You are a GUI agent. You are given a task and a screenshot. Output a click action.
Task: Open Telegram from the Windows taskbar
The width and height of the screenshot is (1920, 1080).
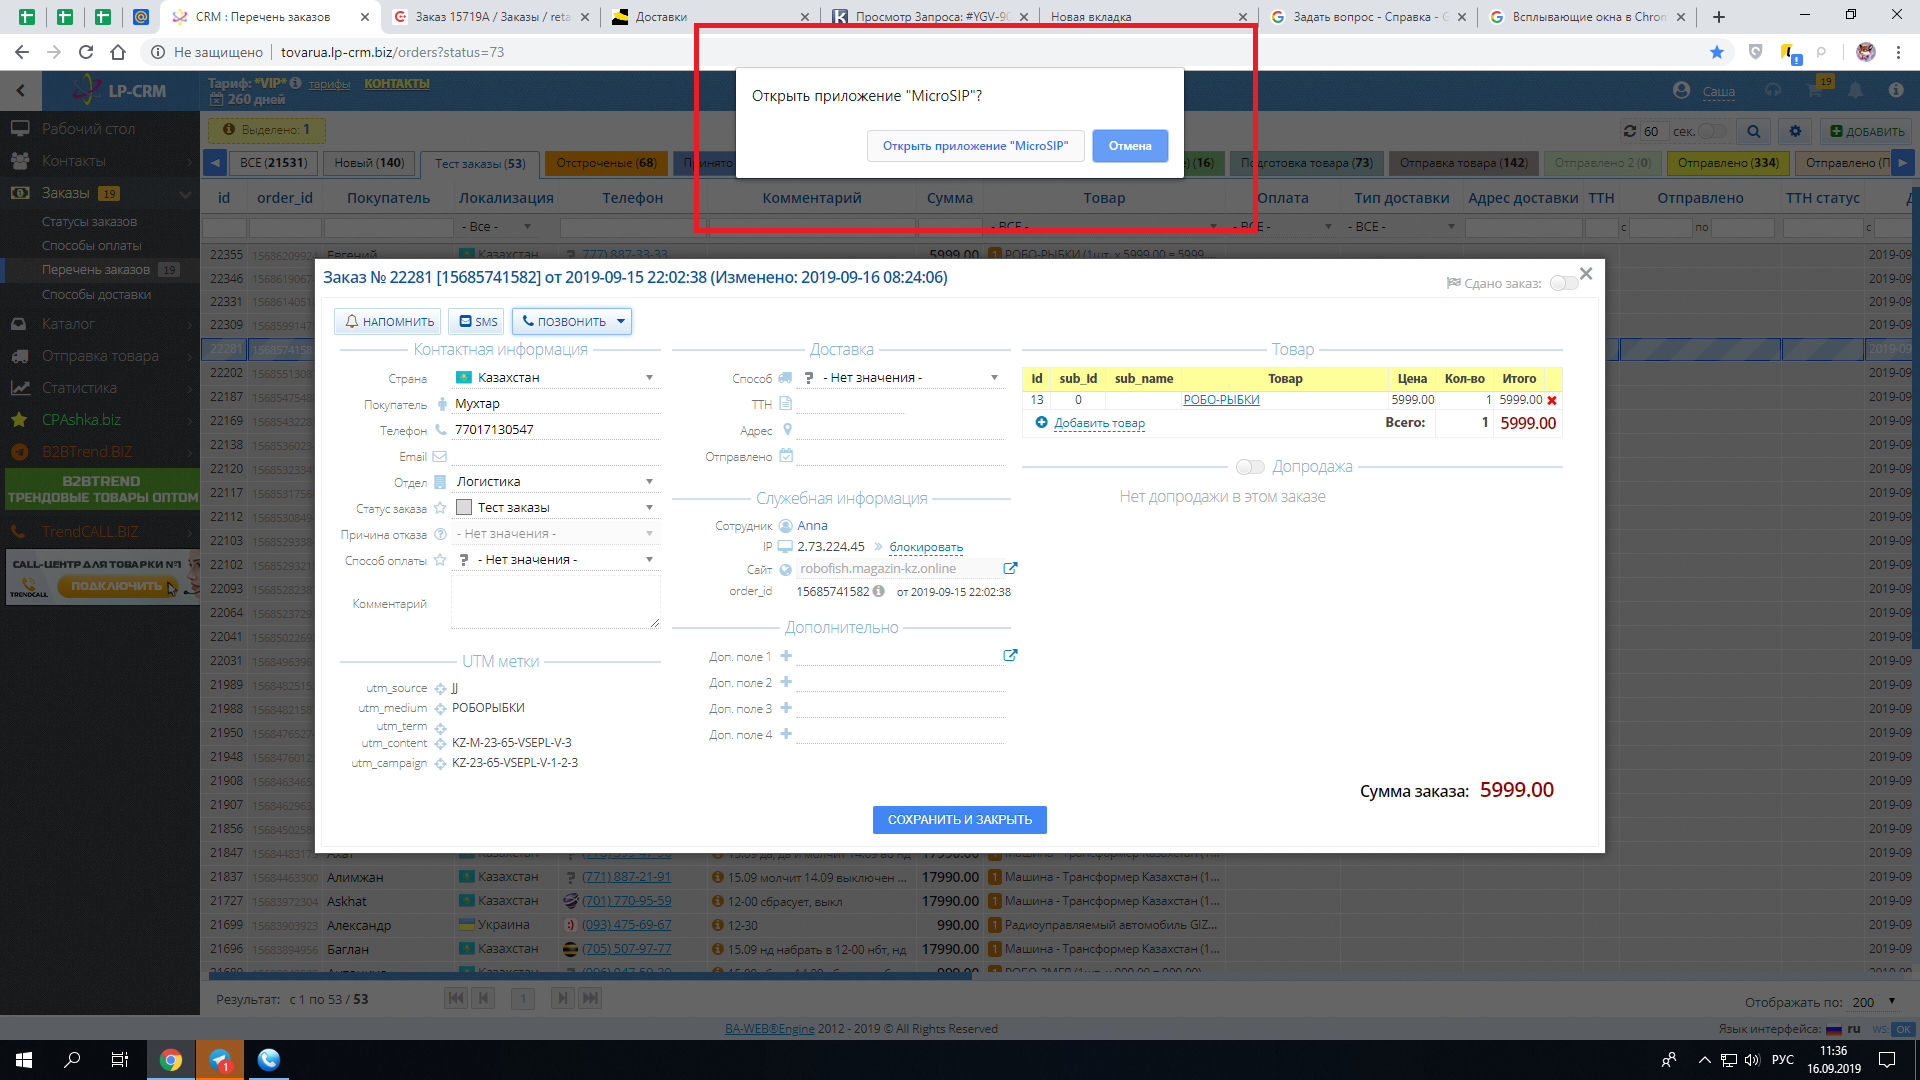tap(220, 1060)
